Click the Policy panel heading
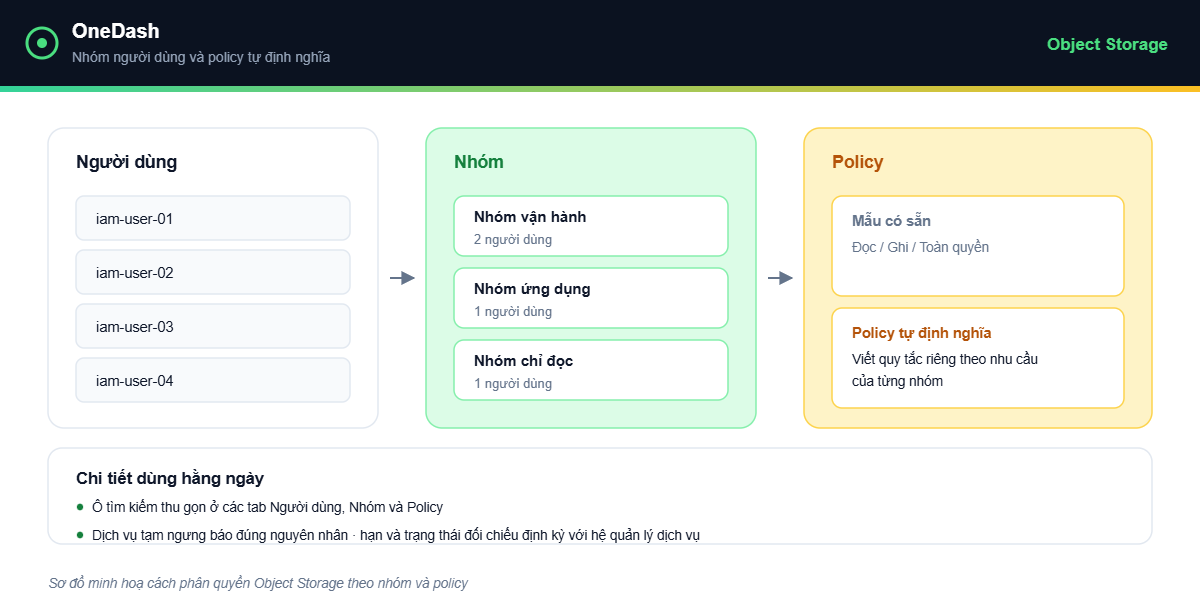The width and height of the screenshot is (1200, 610). [858, 162]
